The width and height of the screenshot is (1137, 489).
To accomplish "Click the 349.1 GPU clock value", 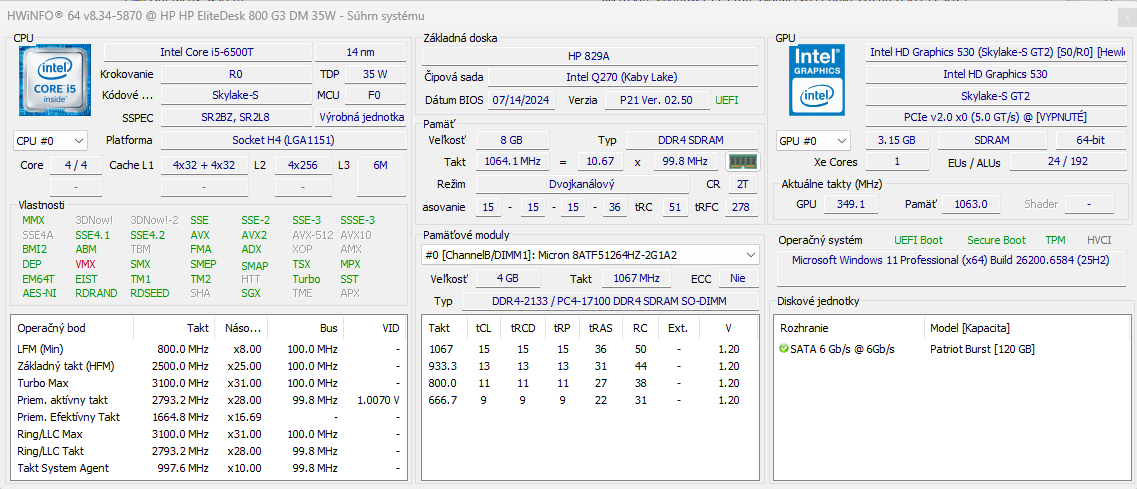I will (x=851, y=205).
